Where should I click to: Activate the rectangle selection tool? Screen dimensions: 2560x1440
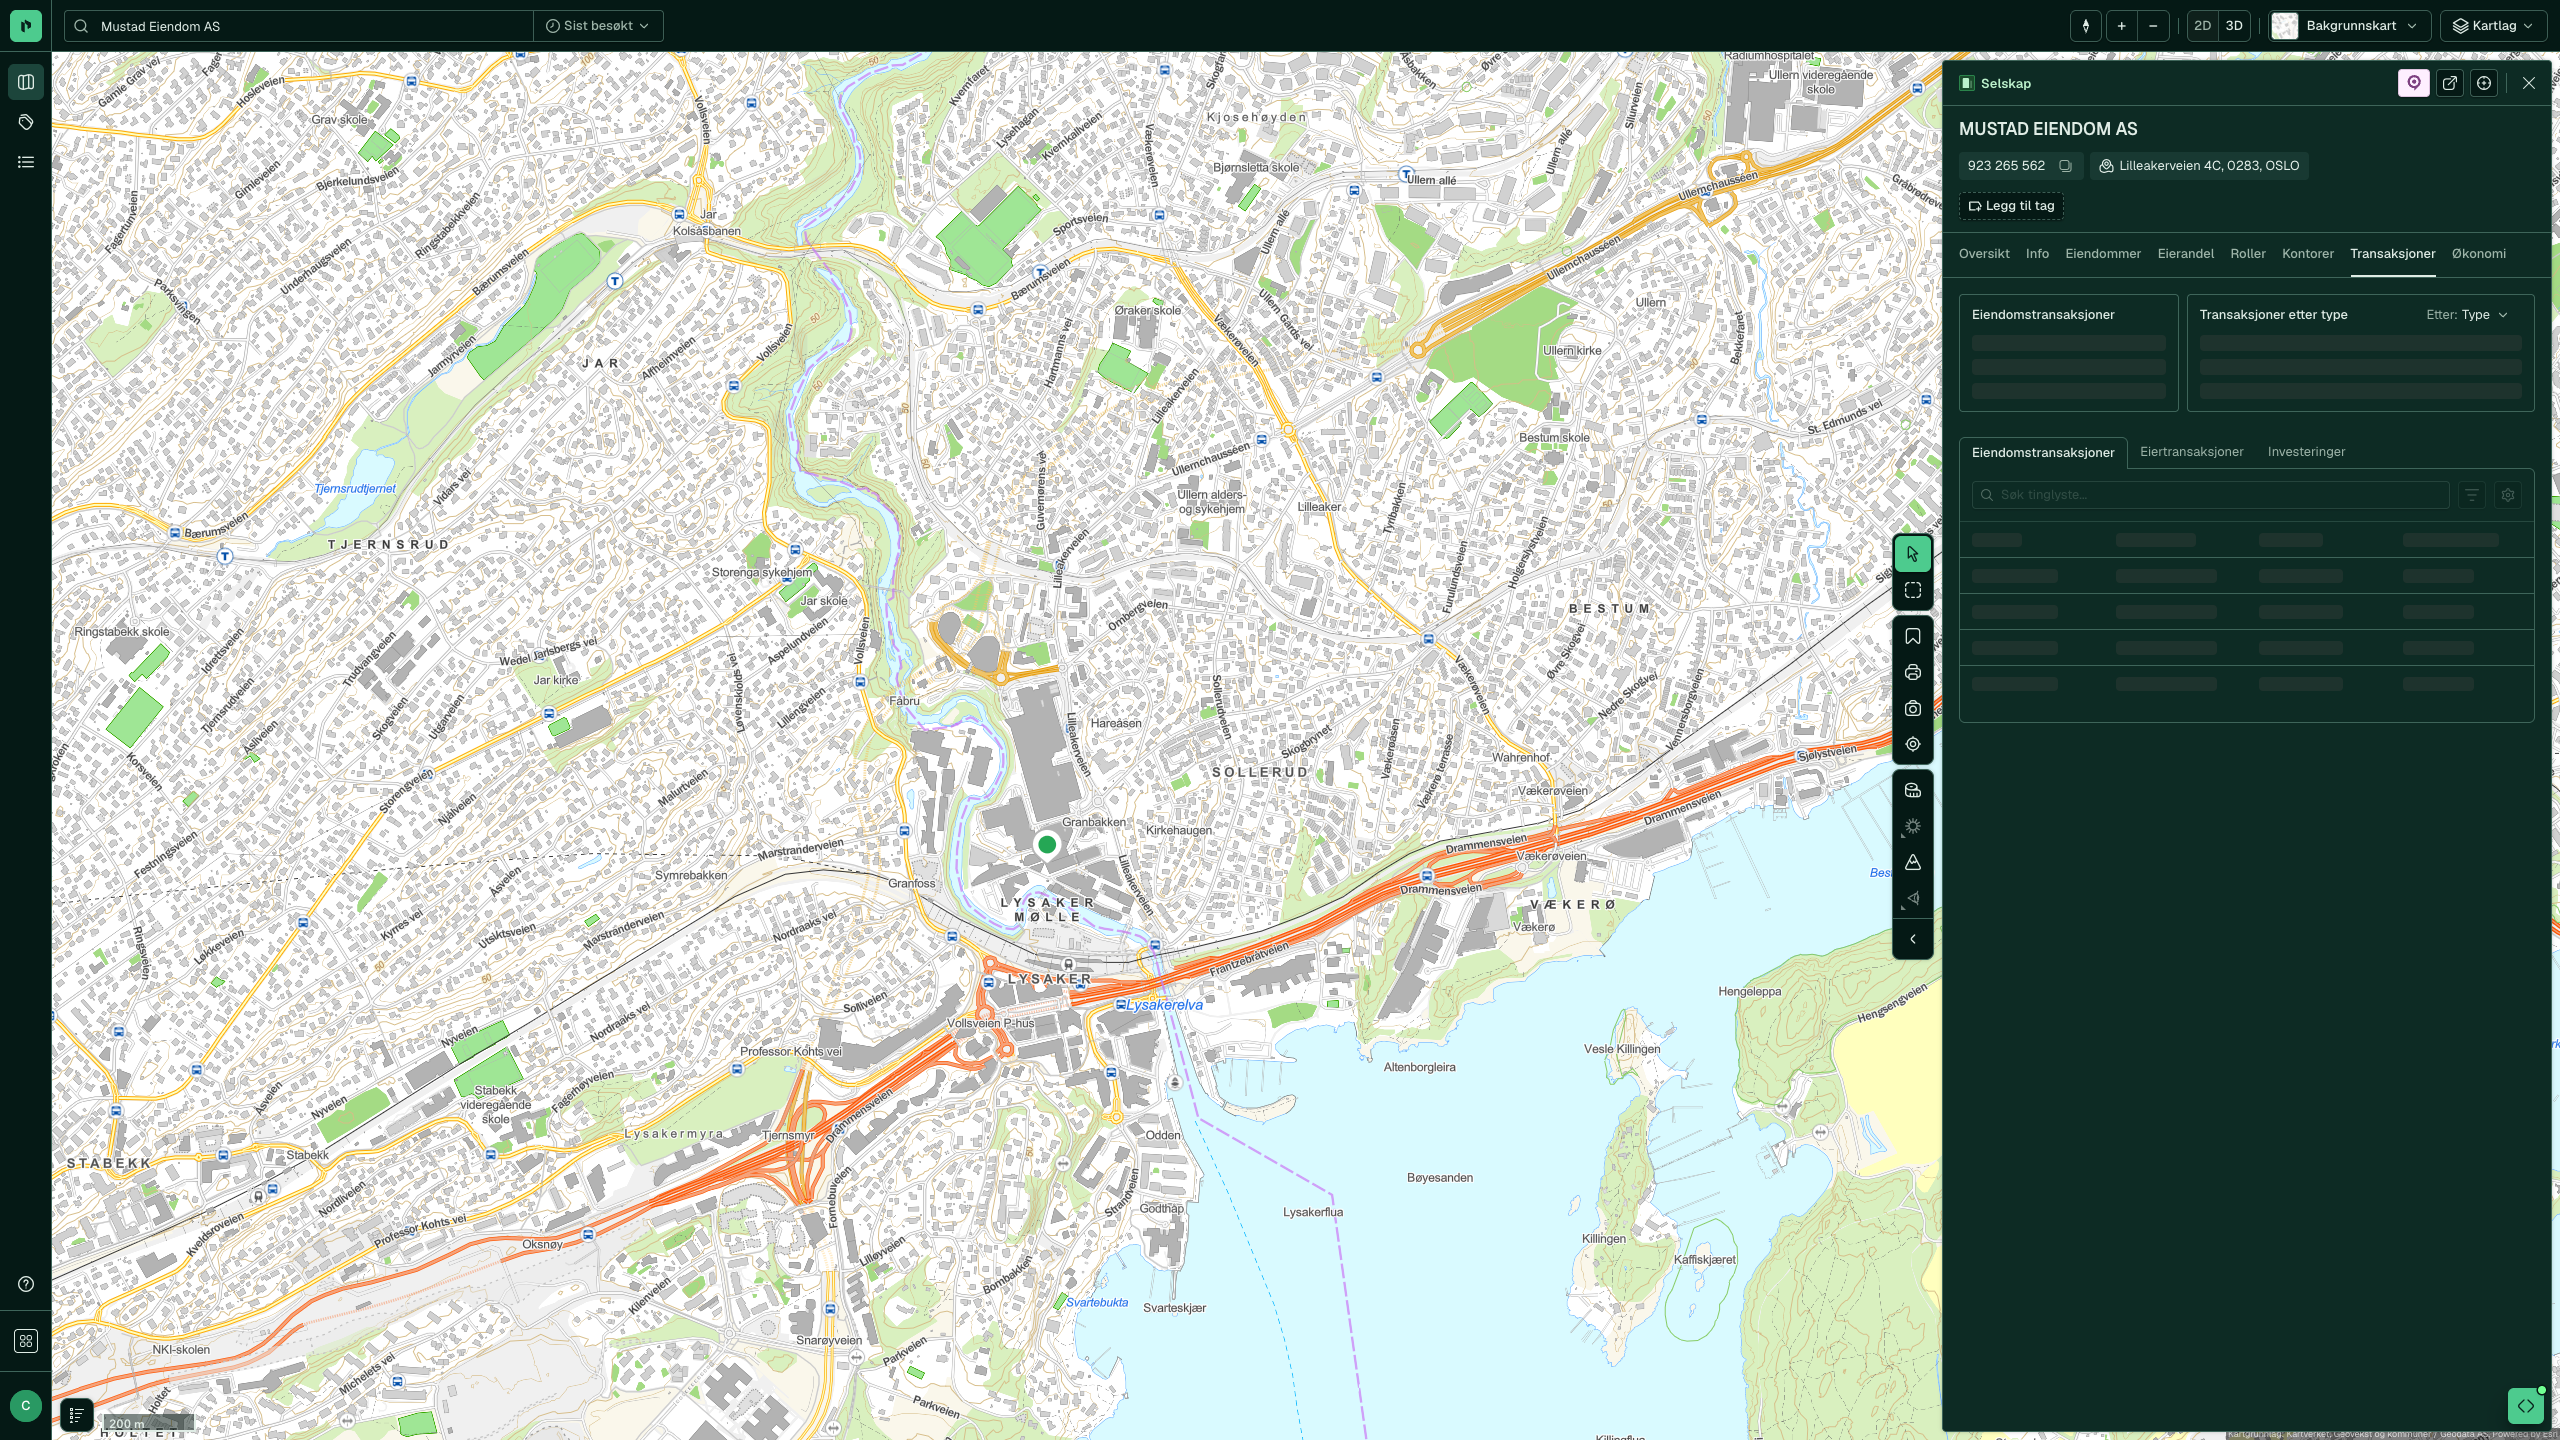coord(1912,590)
